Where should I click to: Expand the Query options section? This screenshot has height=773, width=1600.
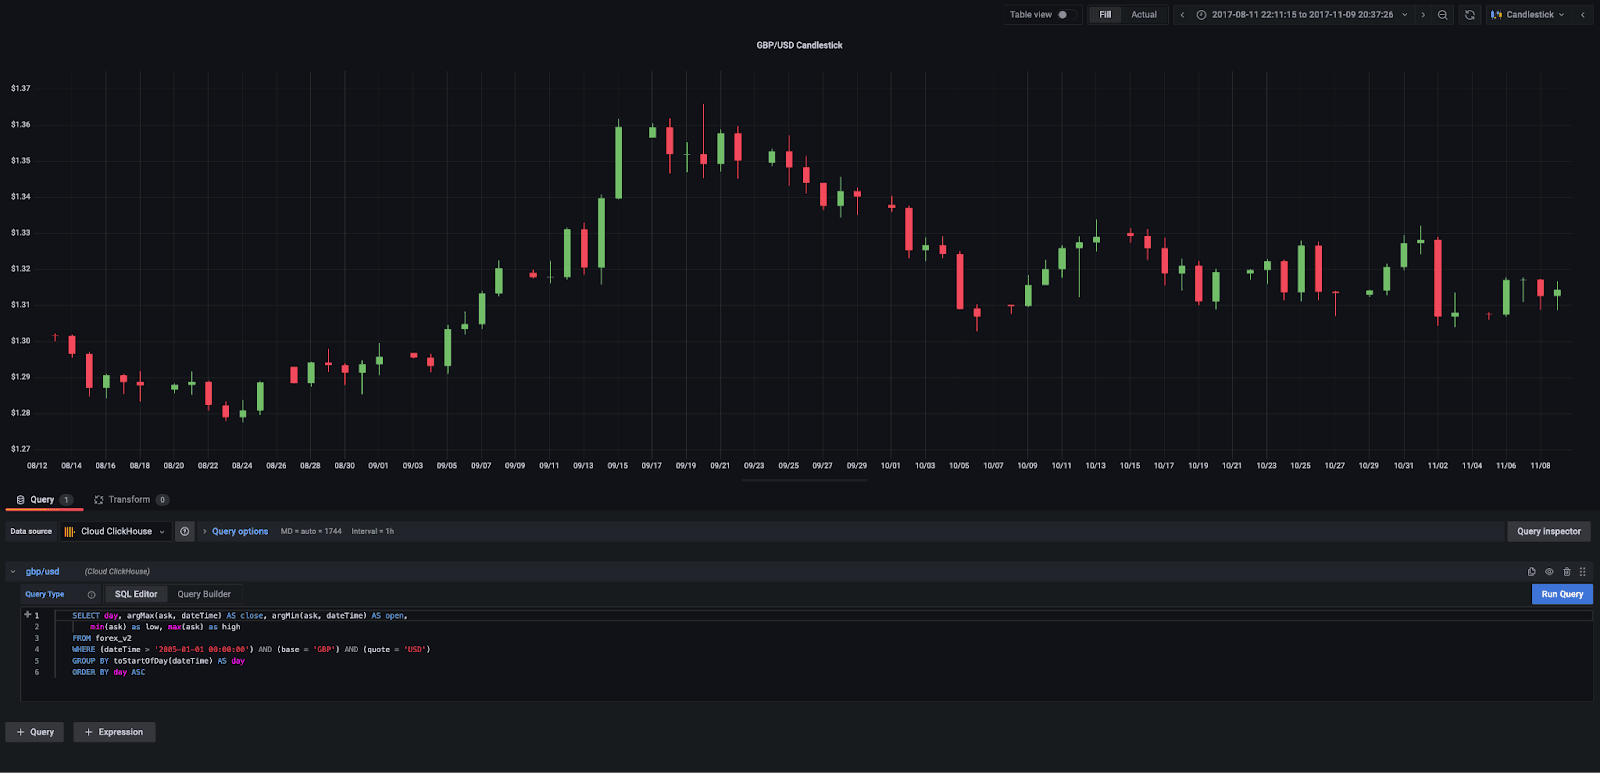click(239, 532)
